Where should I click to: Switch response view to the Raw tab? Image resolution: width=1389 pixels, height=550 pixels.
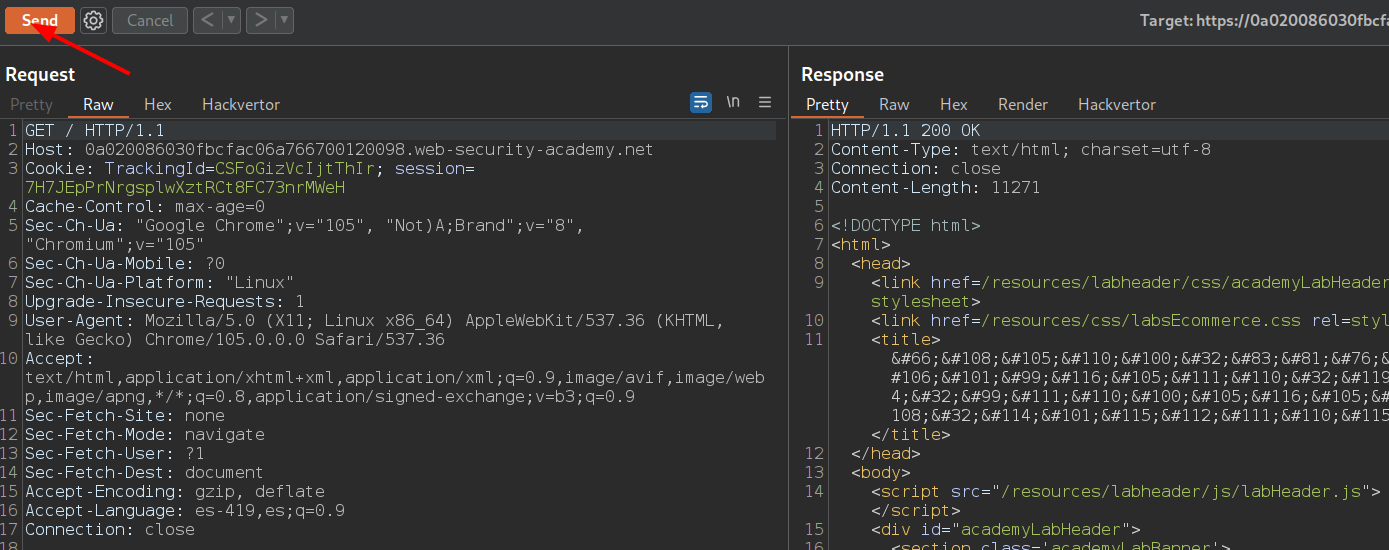(x=894, y=104)
